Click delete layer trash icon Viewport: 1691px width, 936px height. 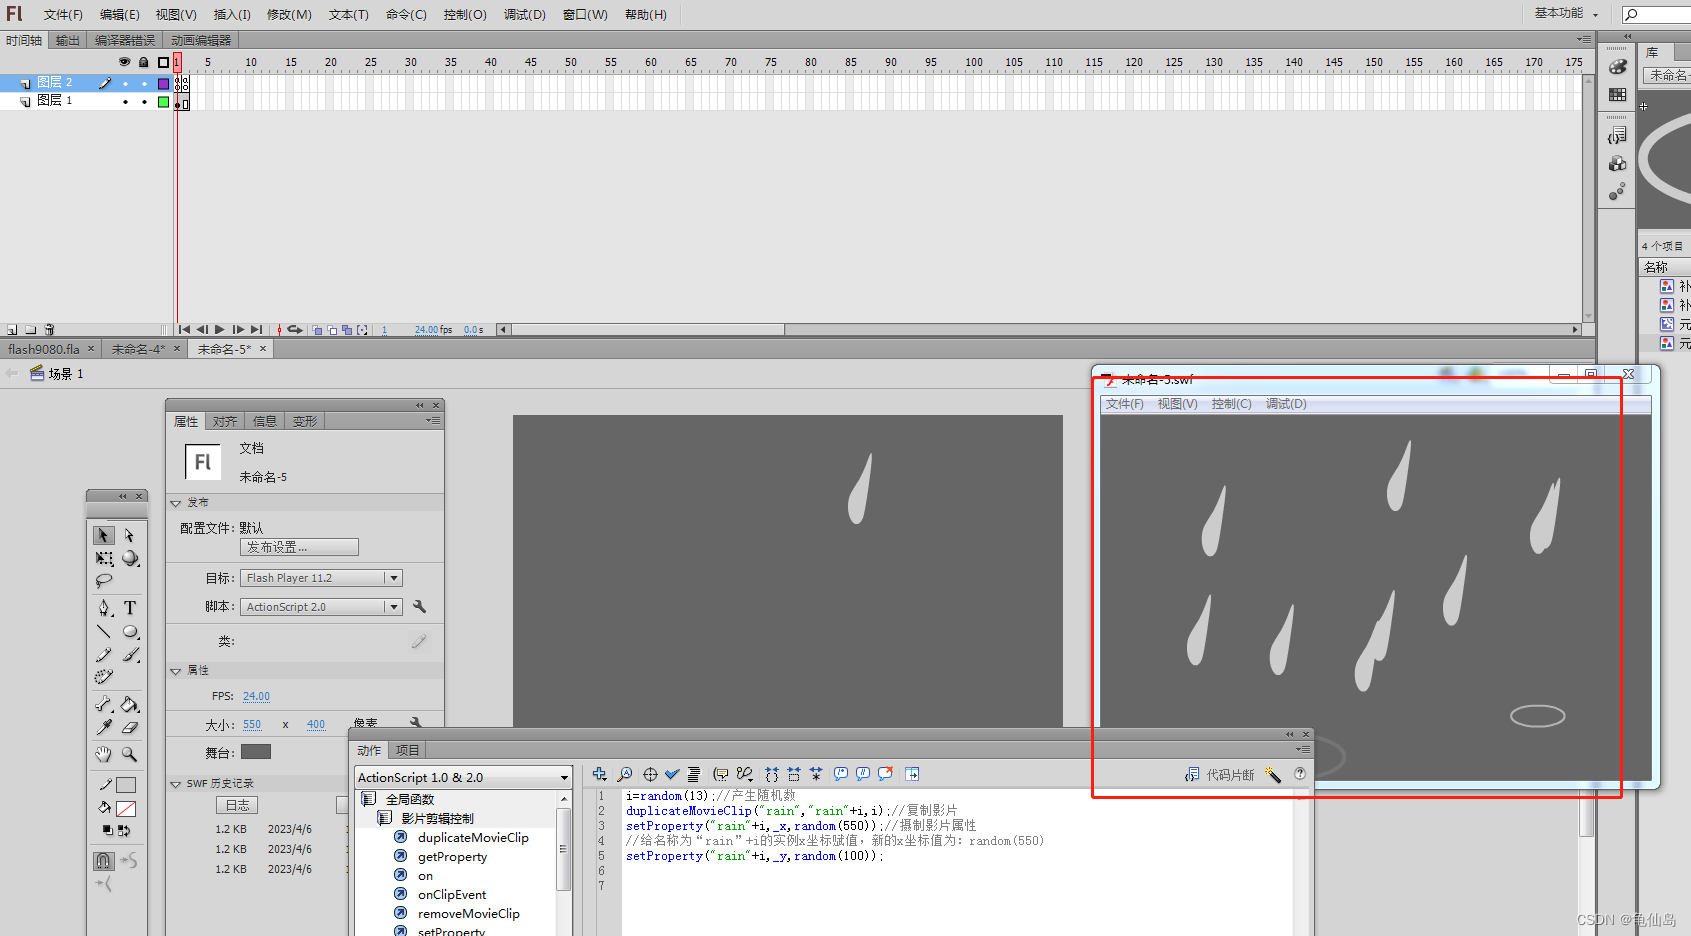click(49, 329)
